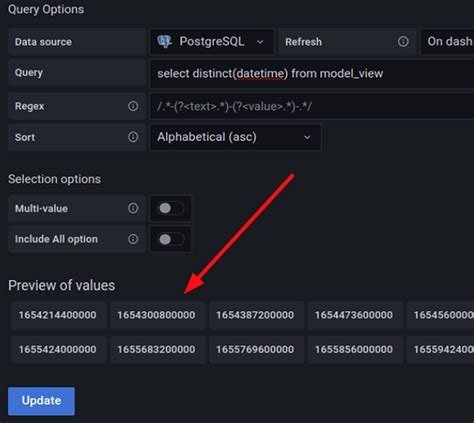Screen dimensions: 474x423
Task: Click into the Query text field
Action: pos(312,74)
